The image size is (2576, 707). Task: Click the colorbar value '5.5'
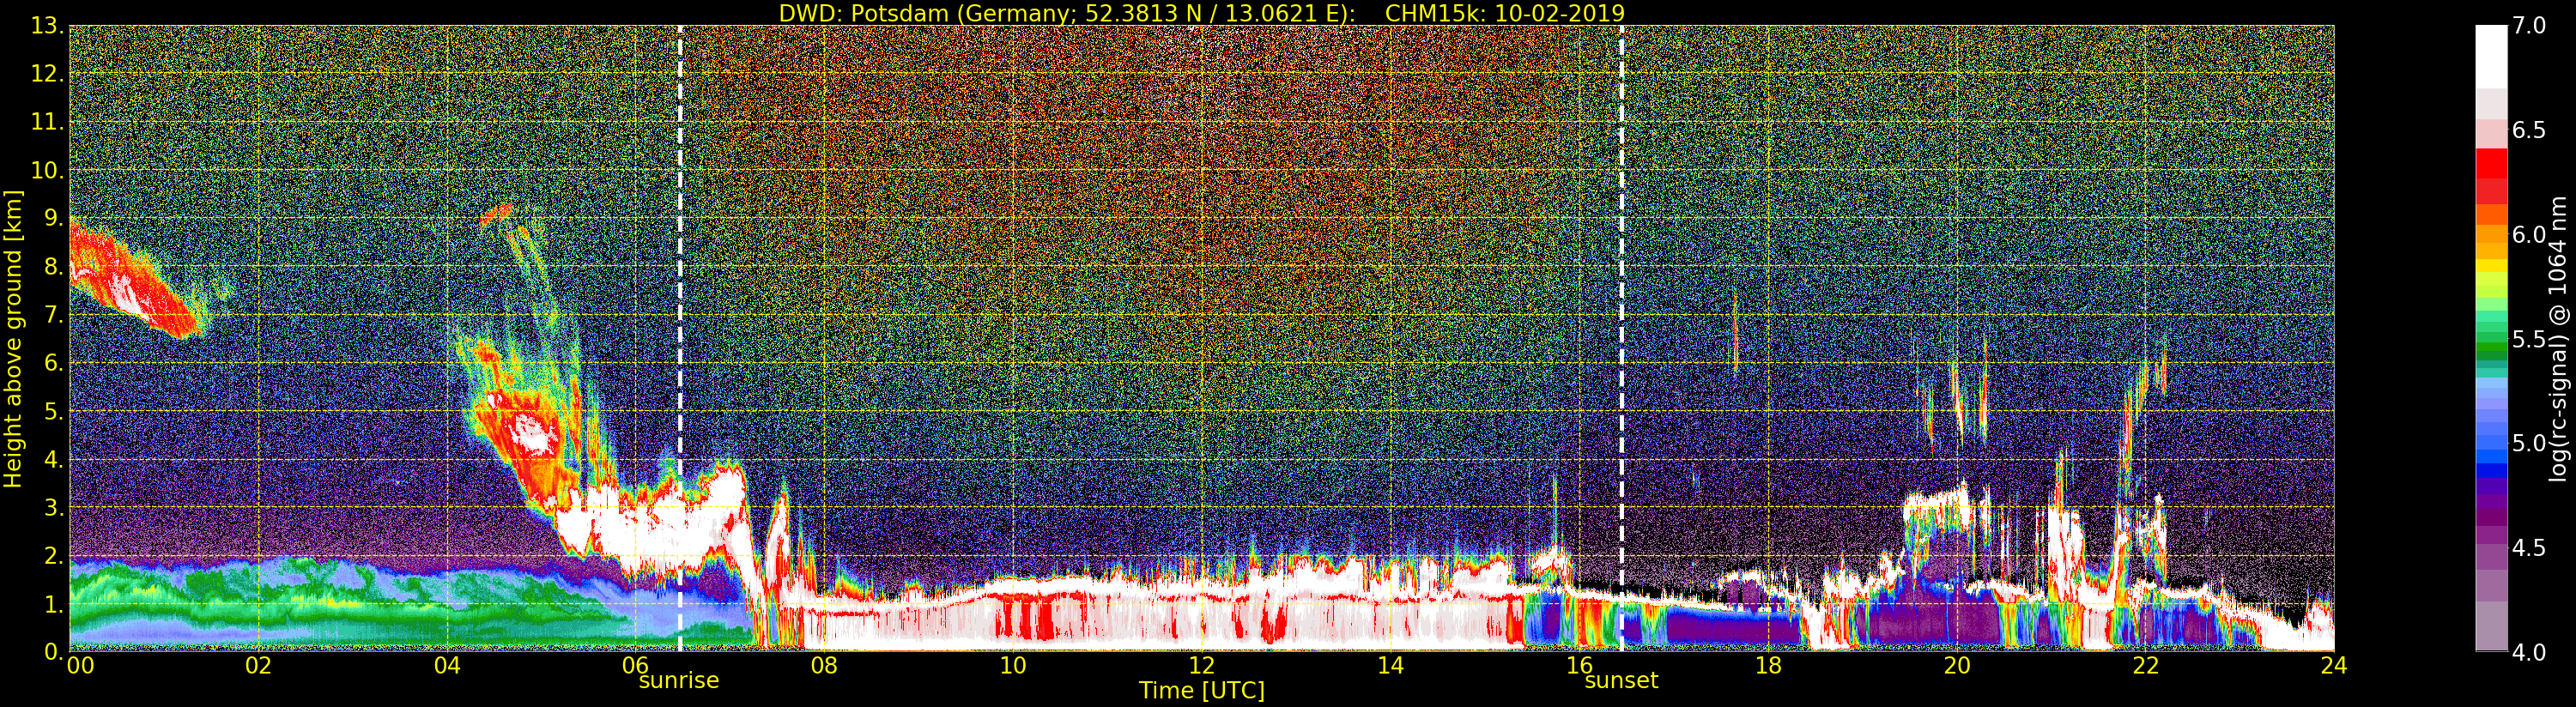[x=2529, y=339]
